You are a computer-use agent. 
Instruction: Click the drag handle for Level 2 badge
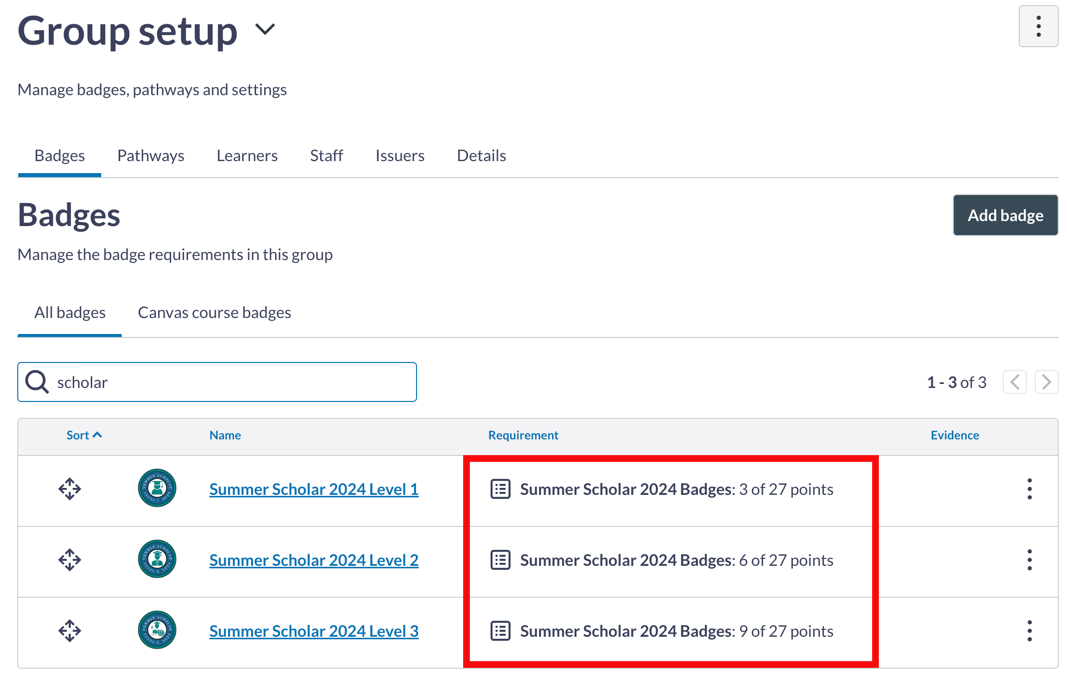point(69,560)
